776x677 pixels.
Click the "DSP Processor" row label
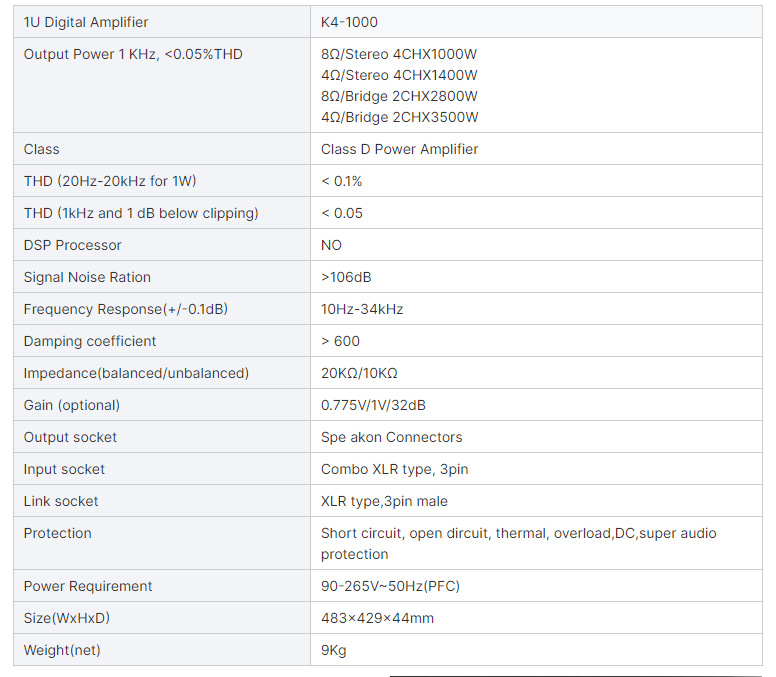pos(72,245)
